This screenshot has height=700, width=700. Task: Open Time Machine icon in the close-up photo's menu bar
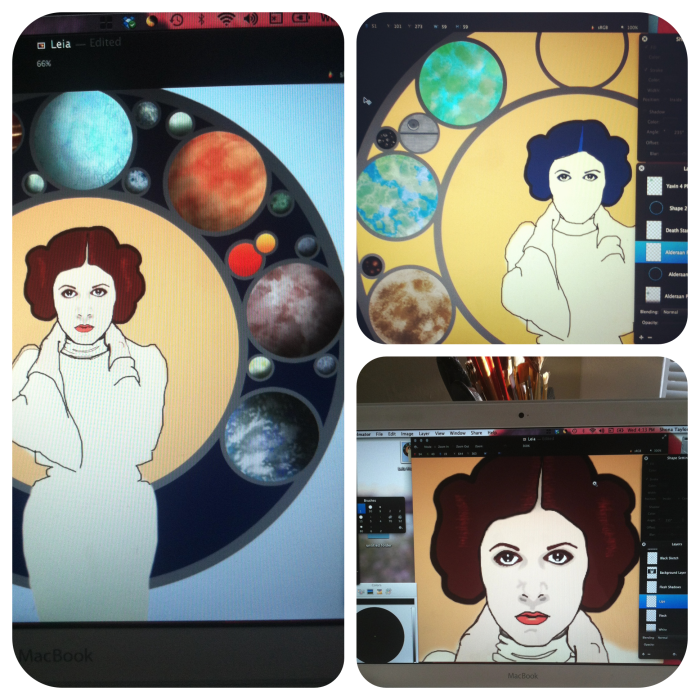pyautogui.click(x=176, y=20)
